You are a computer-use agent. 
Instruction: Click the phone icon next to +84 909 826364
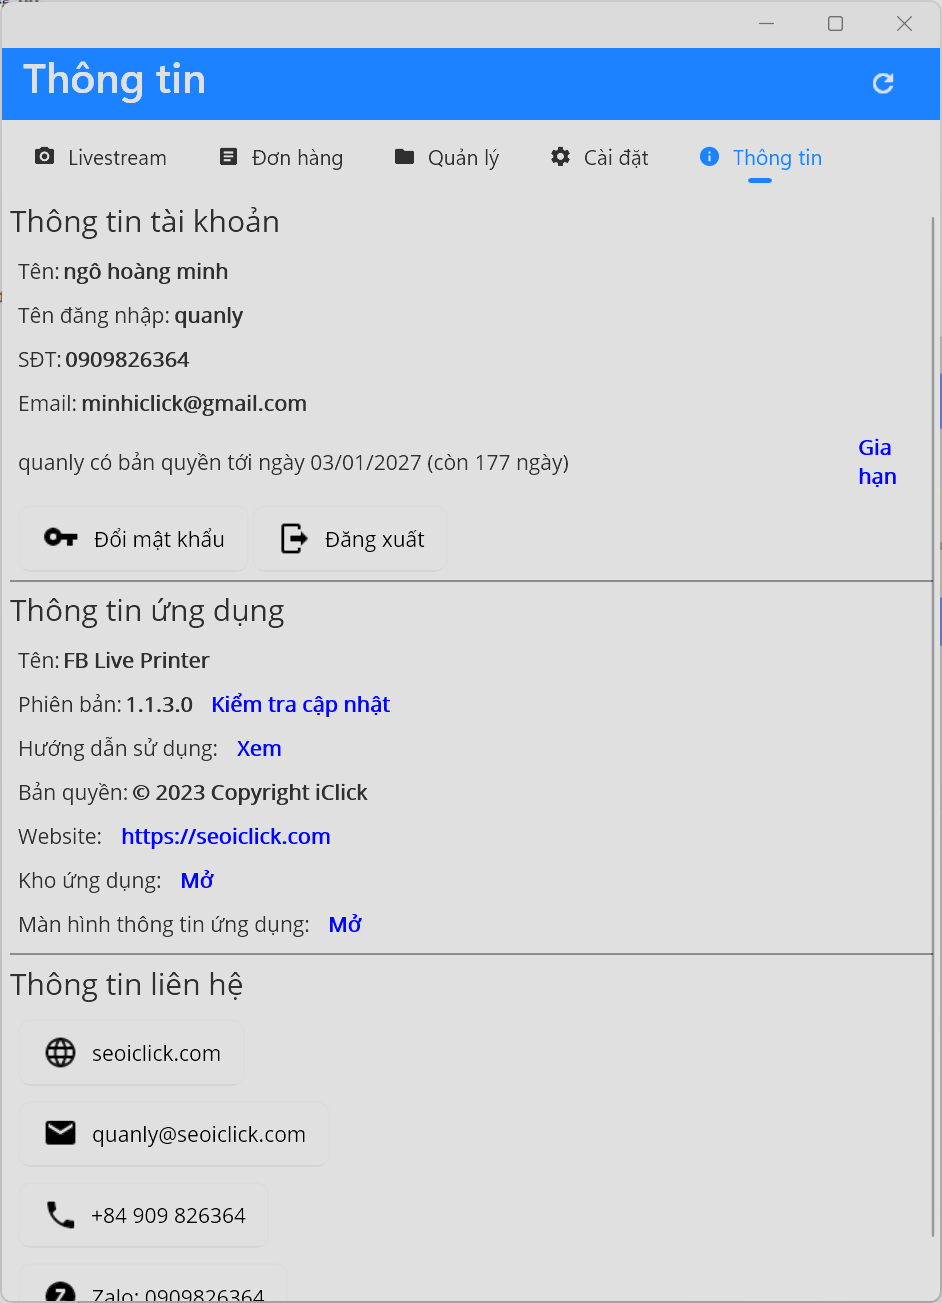61,1215
